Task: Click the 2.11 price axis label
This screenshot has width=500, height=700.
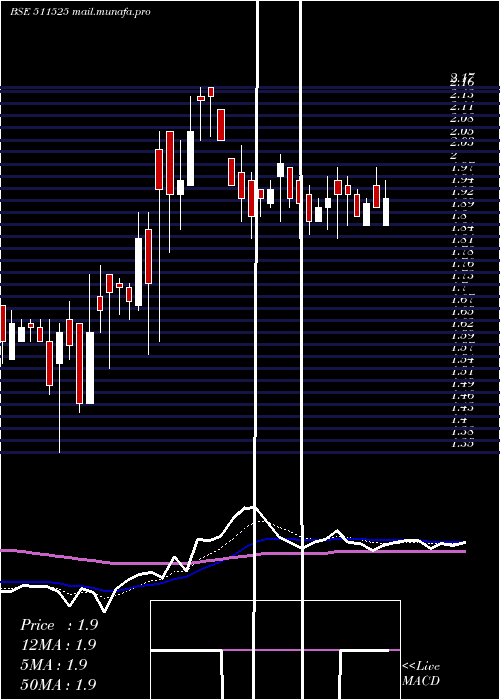Action: point(462,107)
